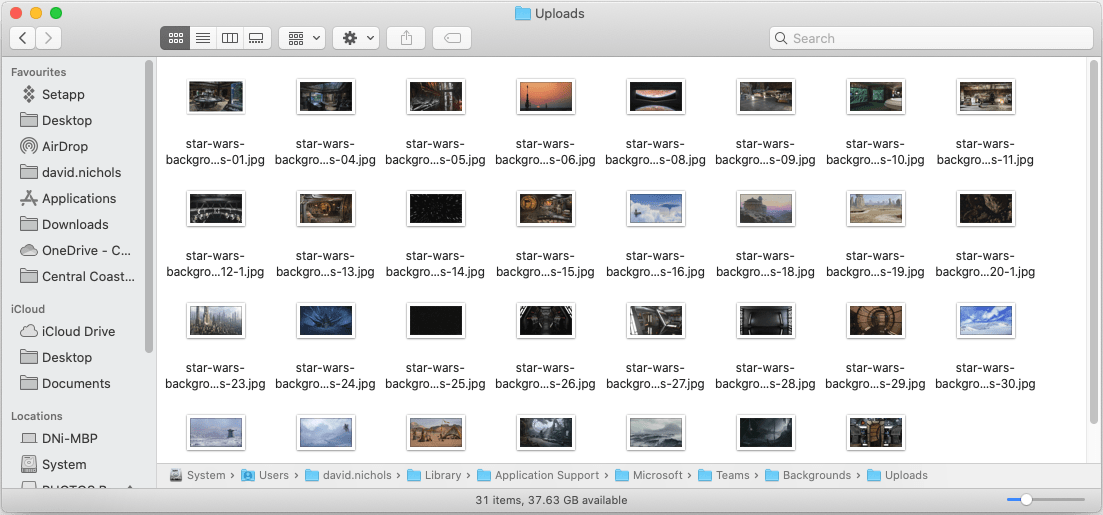Click the file name ending s-29.jpg
This screenshot has height=515, width=1103.
[x=876, y=376]
